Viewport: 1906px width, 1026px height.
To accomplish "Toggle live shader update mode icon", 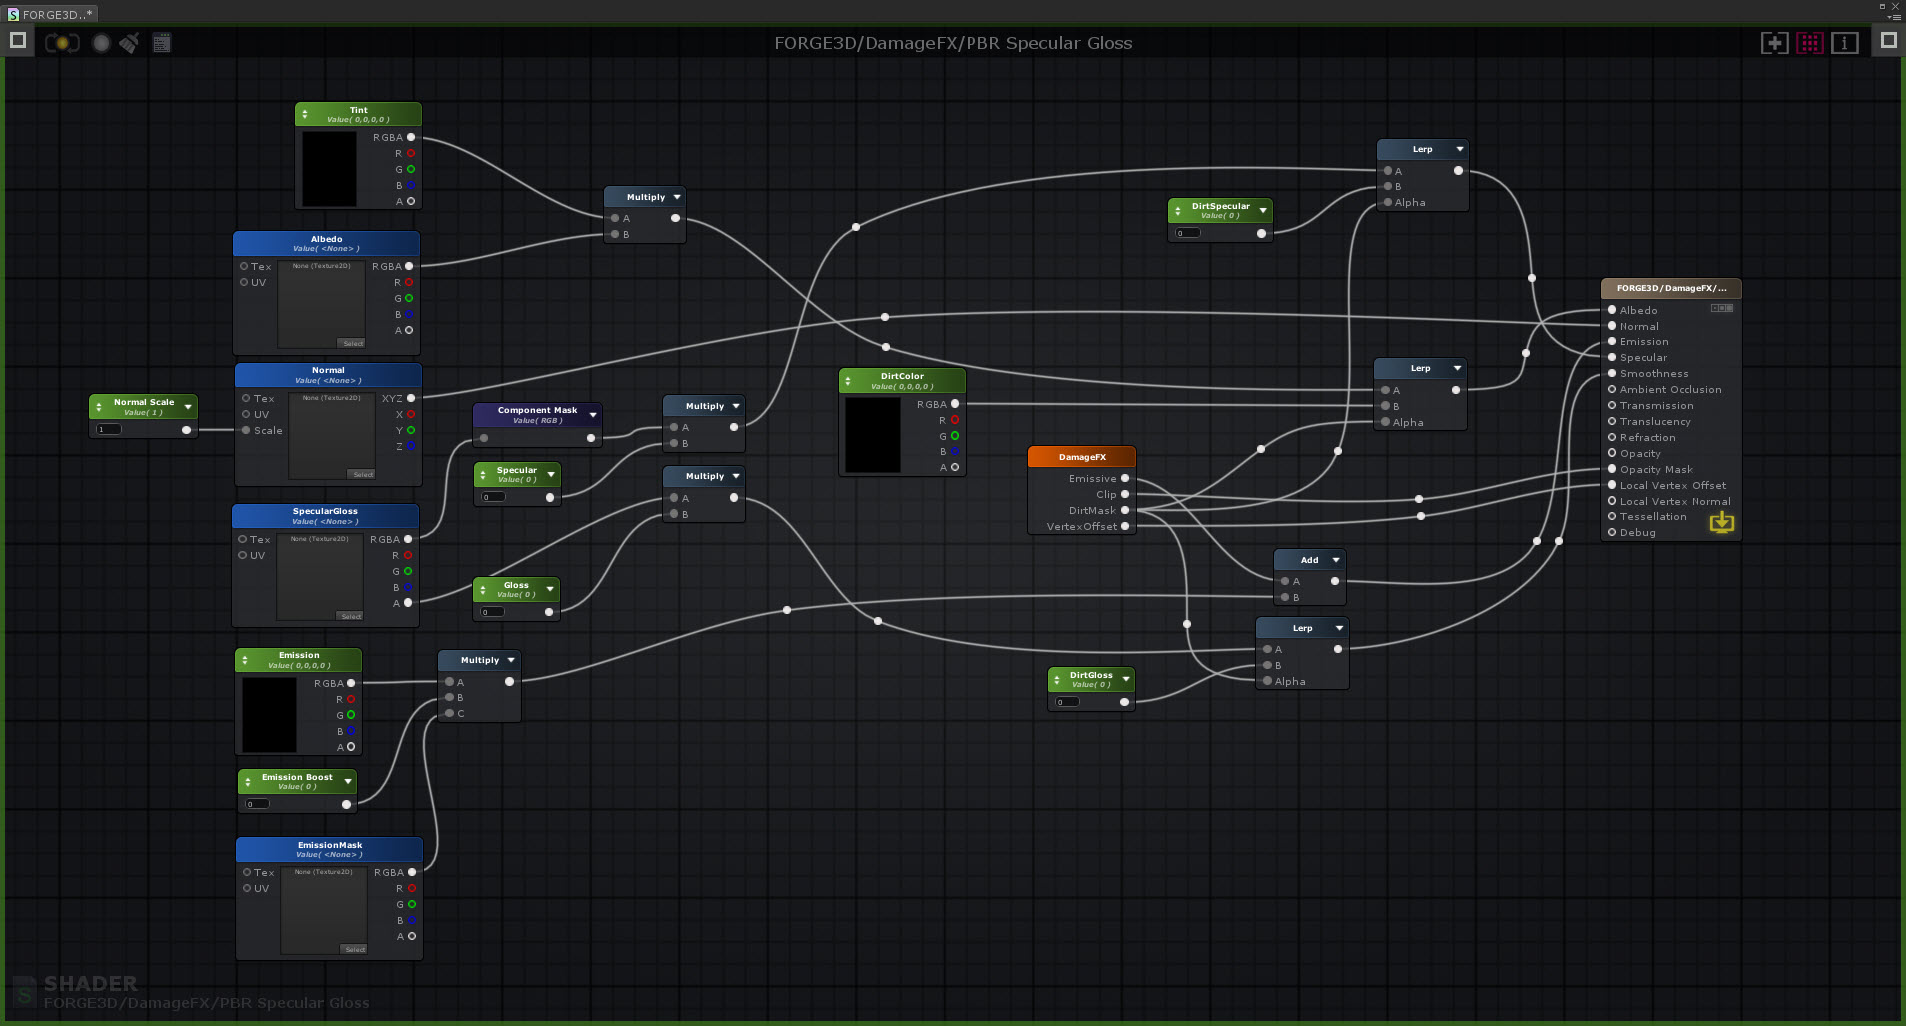I will 62,43.
